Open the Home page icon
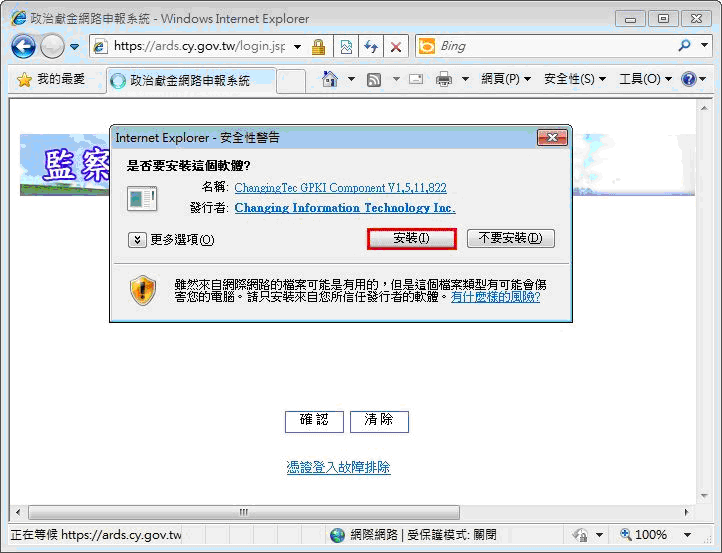The width and height of the screenshot is (722, 553). pyautogui.click(x=330, y=79)
